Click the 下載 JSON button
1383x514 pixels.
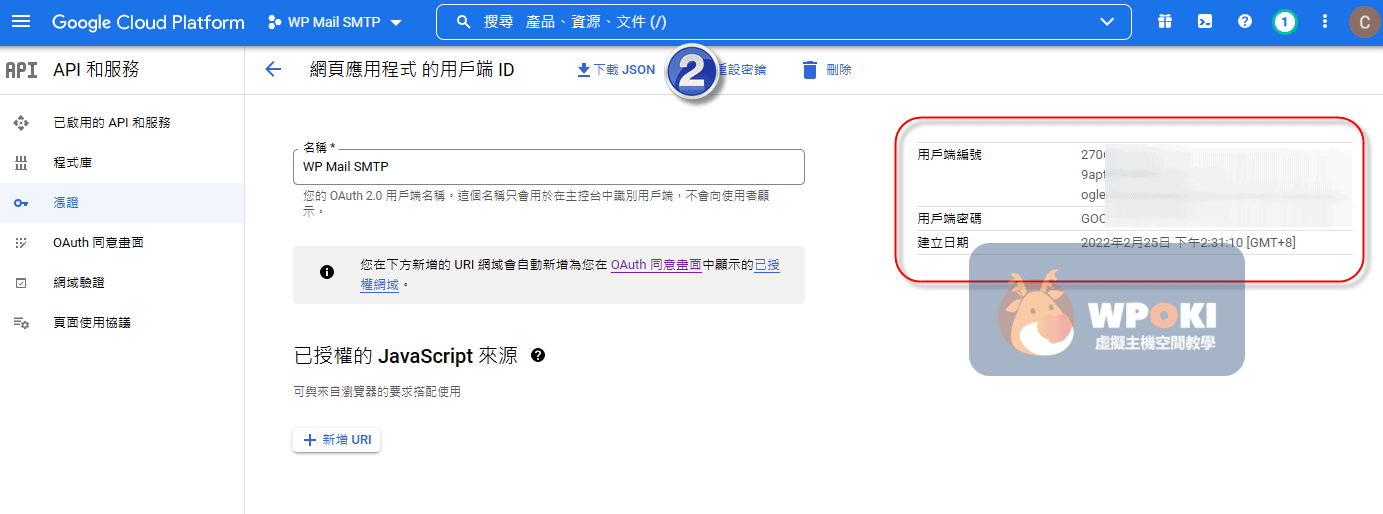click(616, 69)
